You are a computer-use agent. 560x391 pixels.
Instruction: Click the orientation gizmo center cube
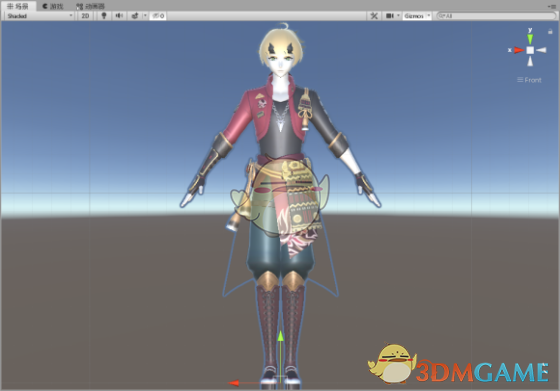point(530,50)
